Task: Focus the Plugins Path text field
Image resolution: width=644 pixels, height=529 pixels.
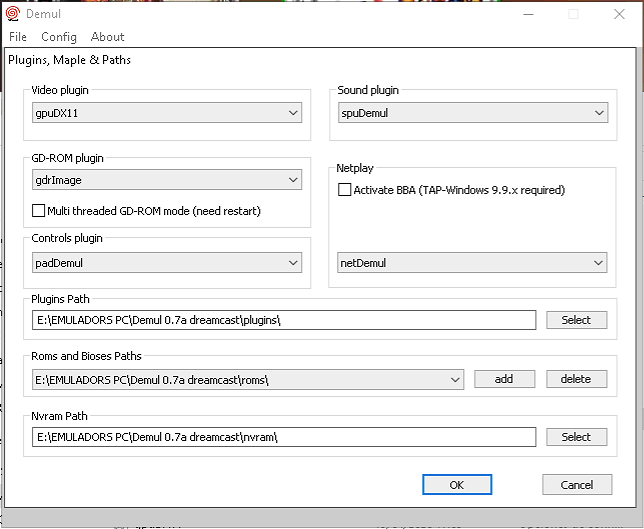Action: click(284, 320)
